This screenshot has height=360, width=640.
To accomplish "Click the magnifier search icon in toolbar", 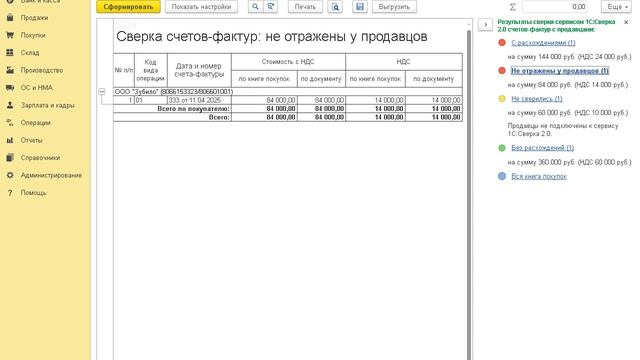I will pyautogui.click(x=255, y=7).
